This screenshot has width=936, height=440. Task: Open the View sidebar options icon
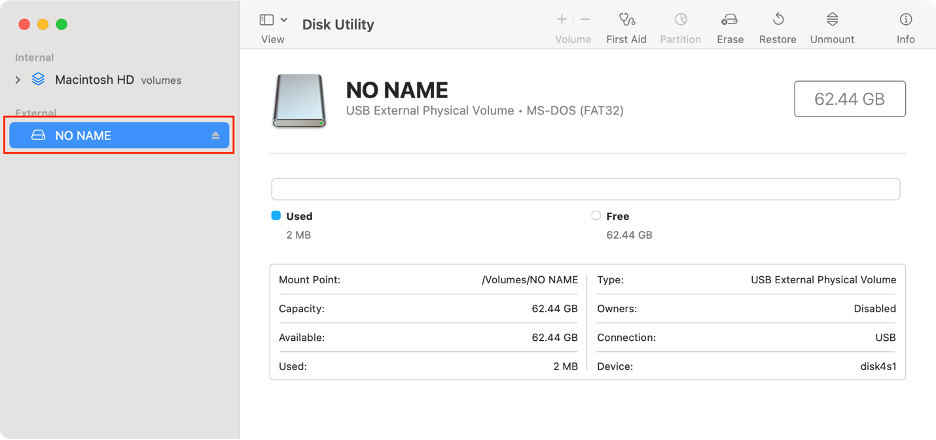point(267,20)
